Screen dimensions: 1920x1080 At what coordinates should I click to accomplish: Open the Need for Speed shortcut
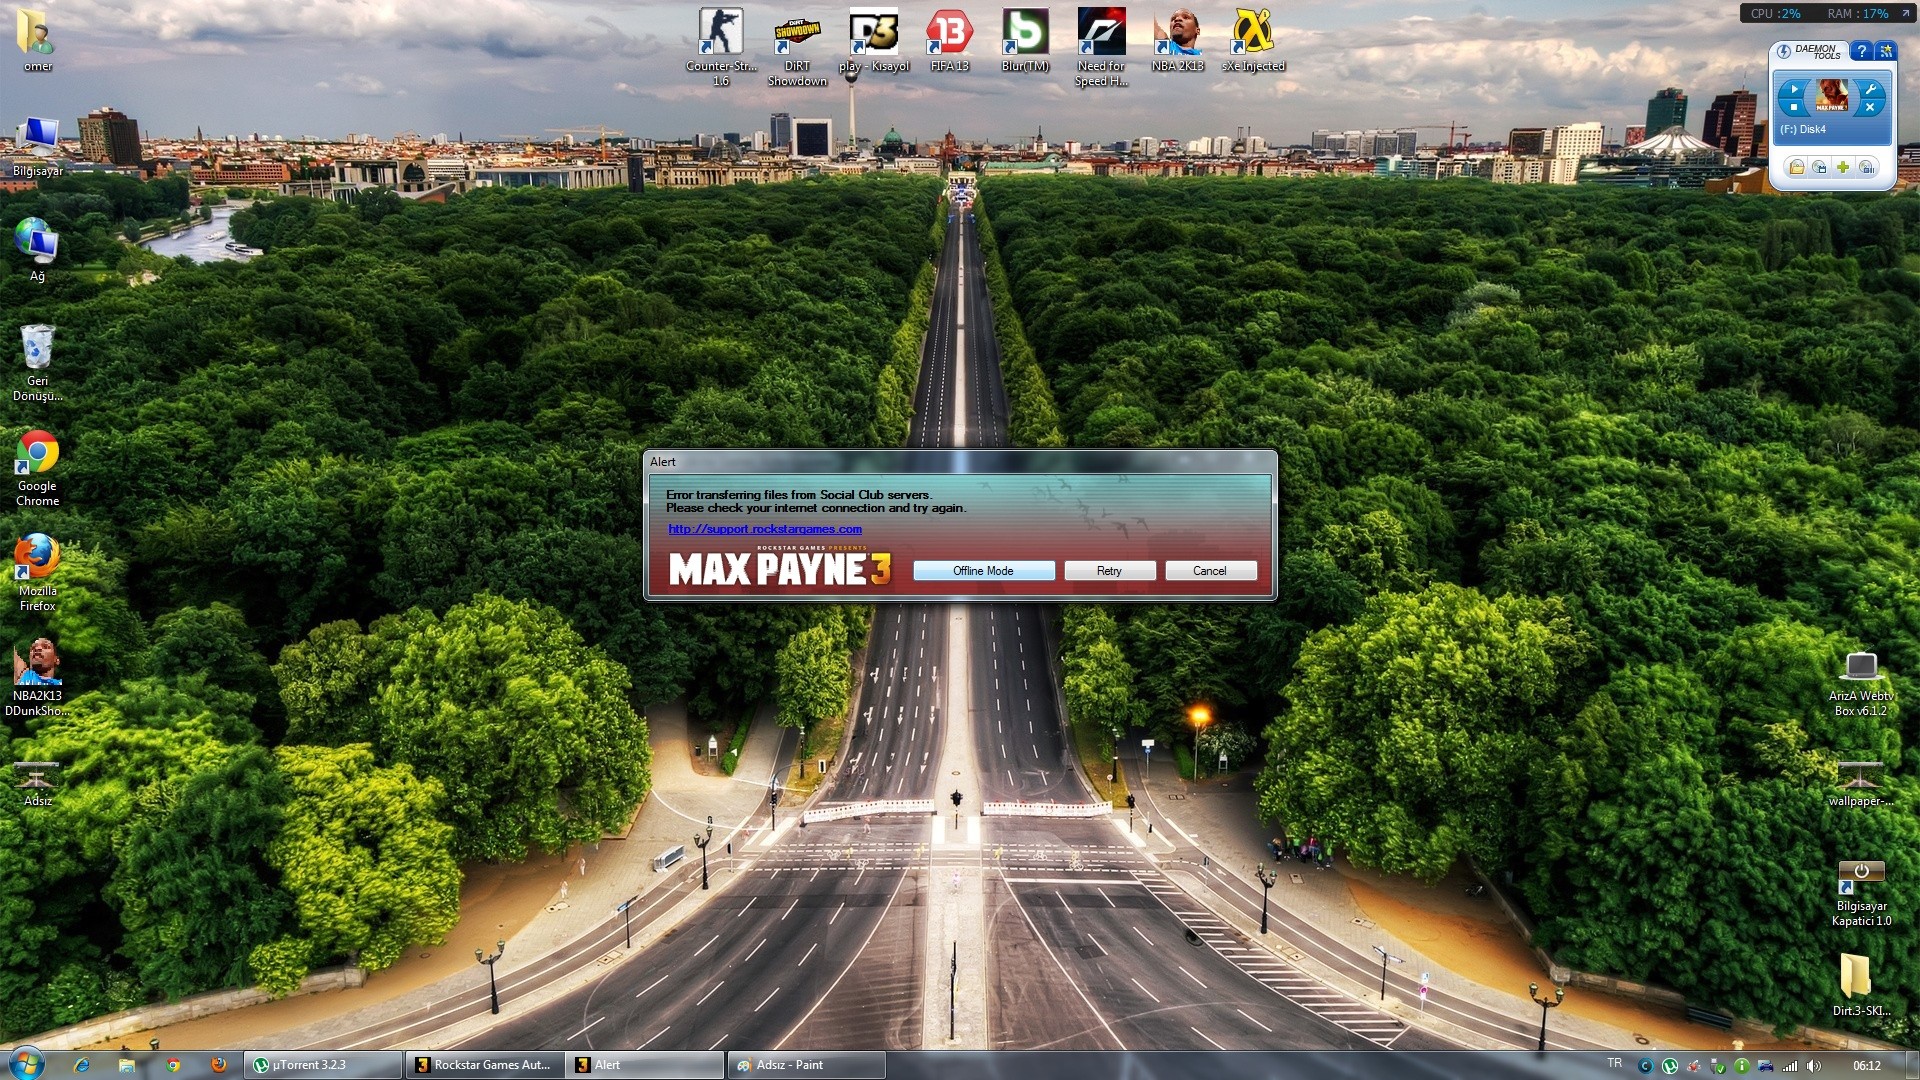pyautogui.click(x=1101, y=48)
